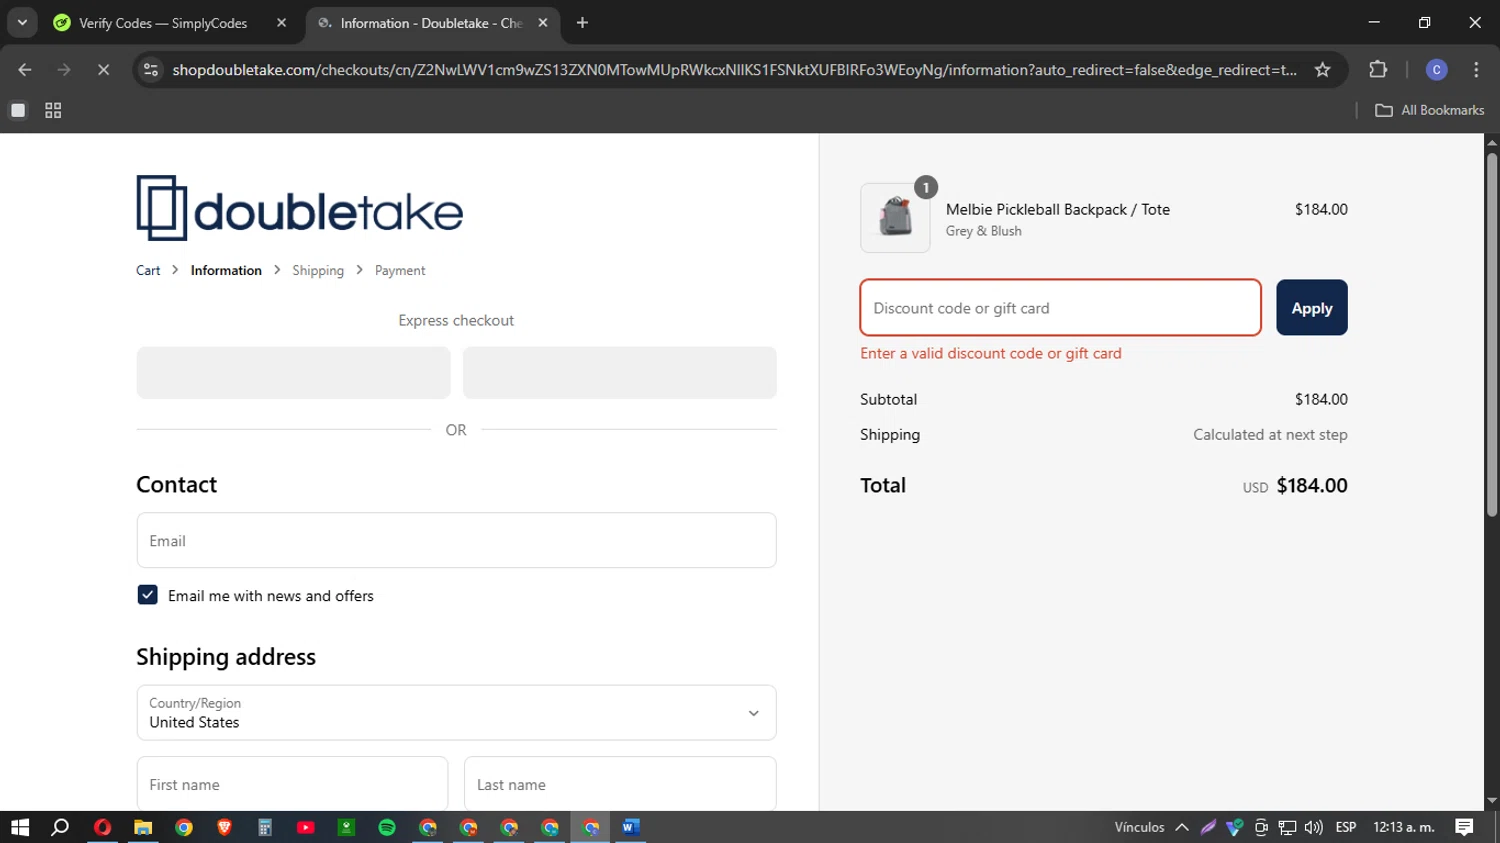The height and width of the screenshot is (843, 1500).
Task: Open Chrome's three-dot menu
Action: (x=1476, y=70)
